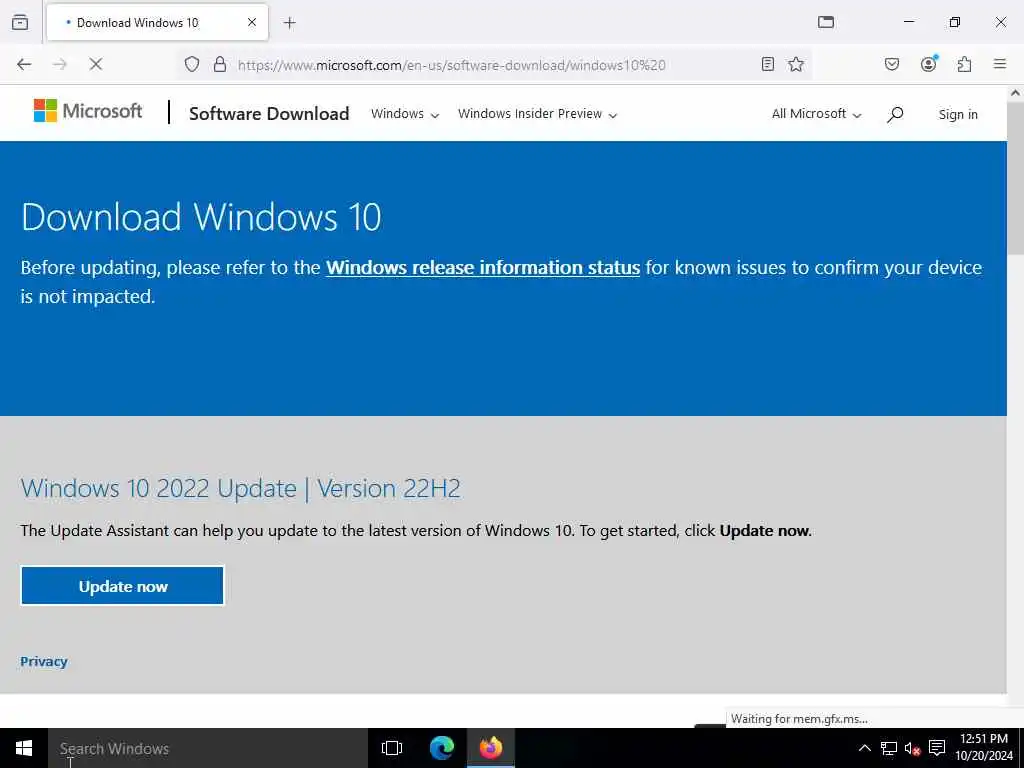Open the Firefox account icon
The width and height of the screenshot is (1024, 768).
(x=929, y=64)
